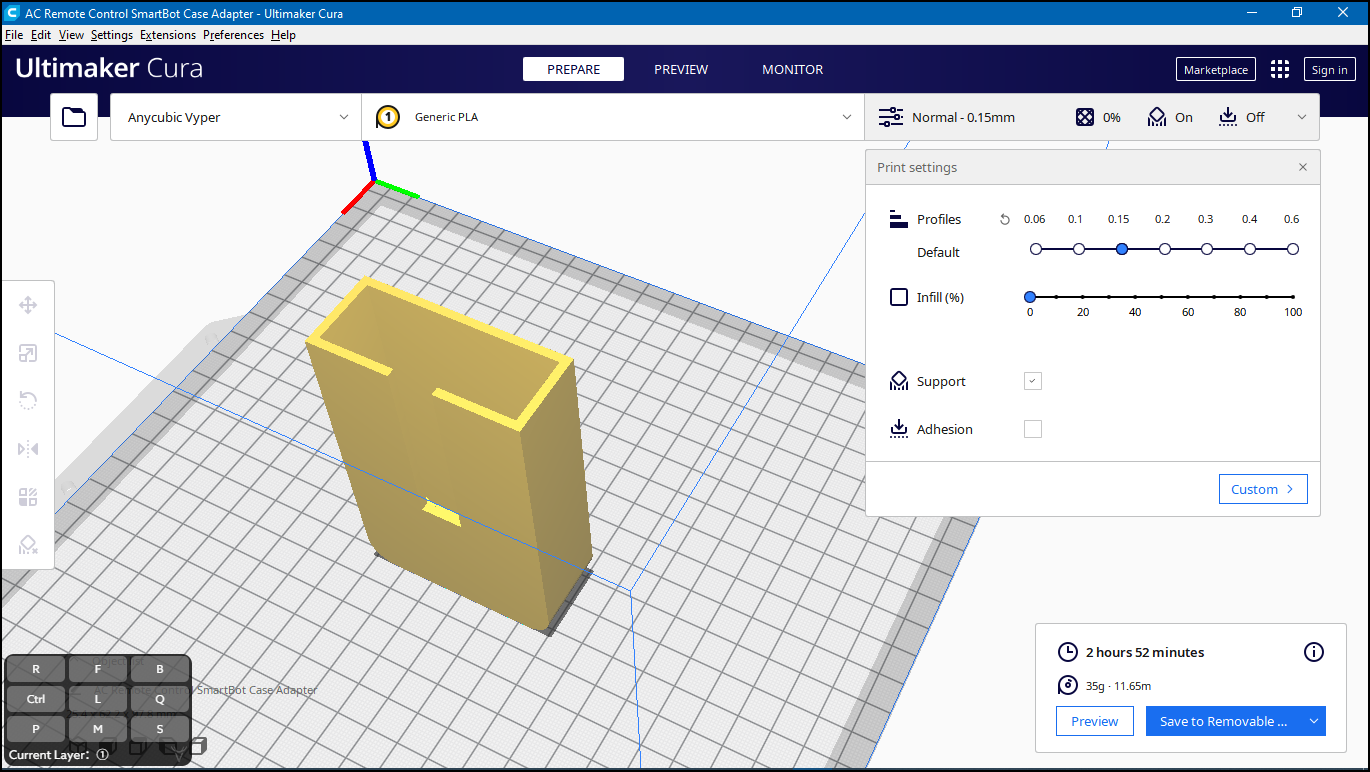Set infill slider to the 40 mark

pyautogui.click(x=1135, y=297)
